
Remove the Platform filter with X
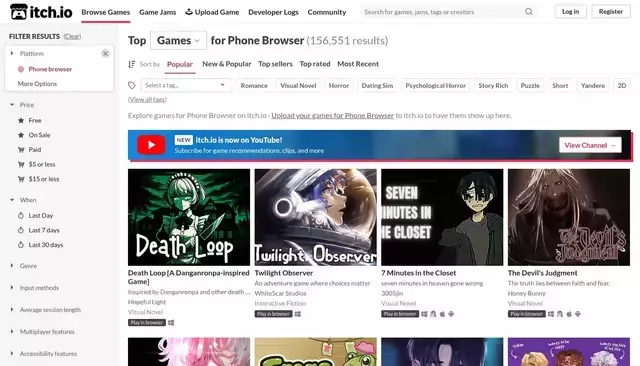(105, 53)
